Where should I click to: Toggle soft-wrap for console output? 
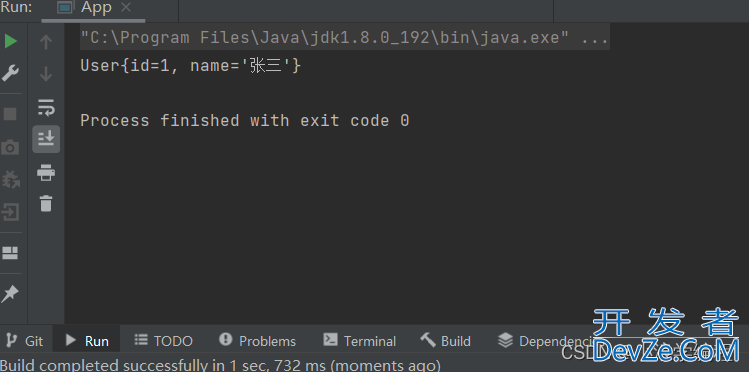click(46, 107)
